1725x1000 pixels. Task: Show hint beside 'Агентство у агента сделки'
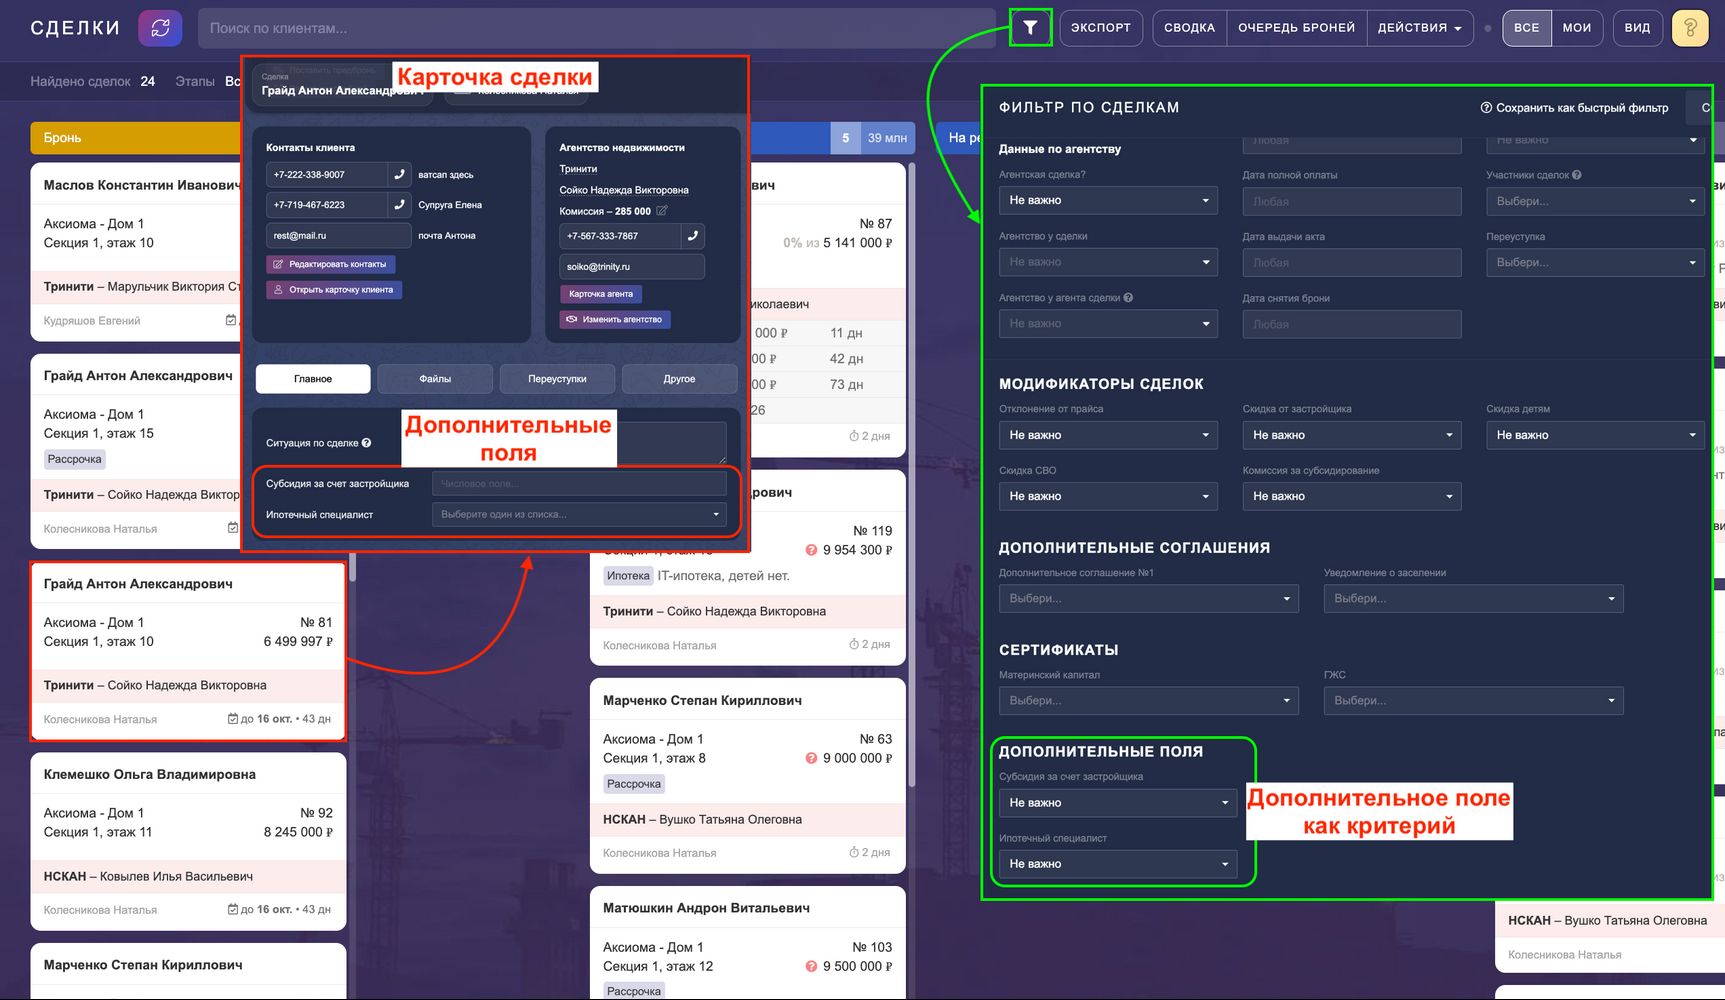[1128, 298]
